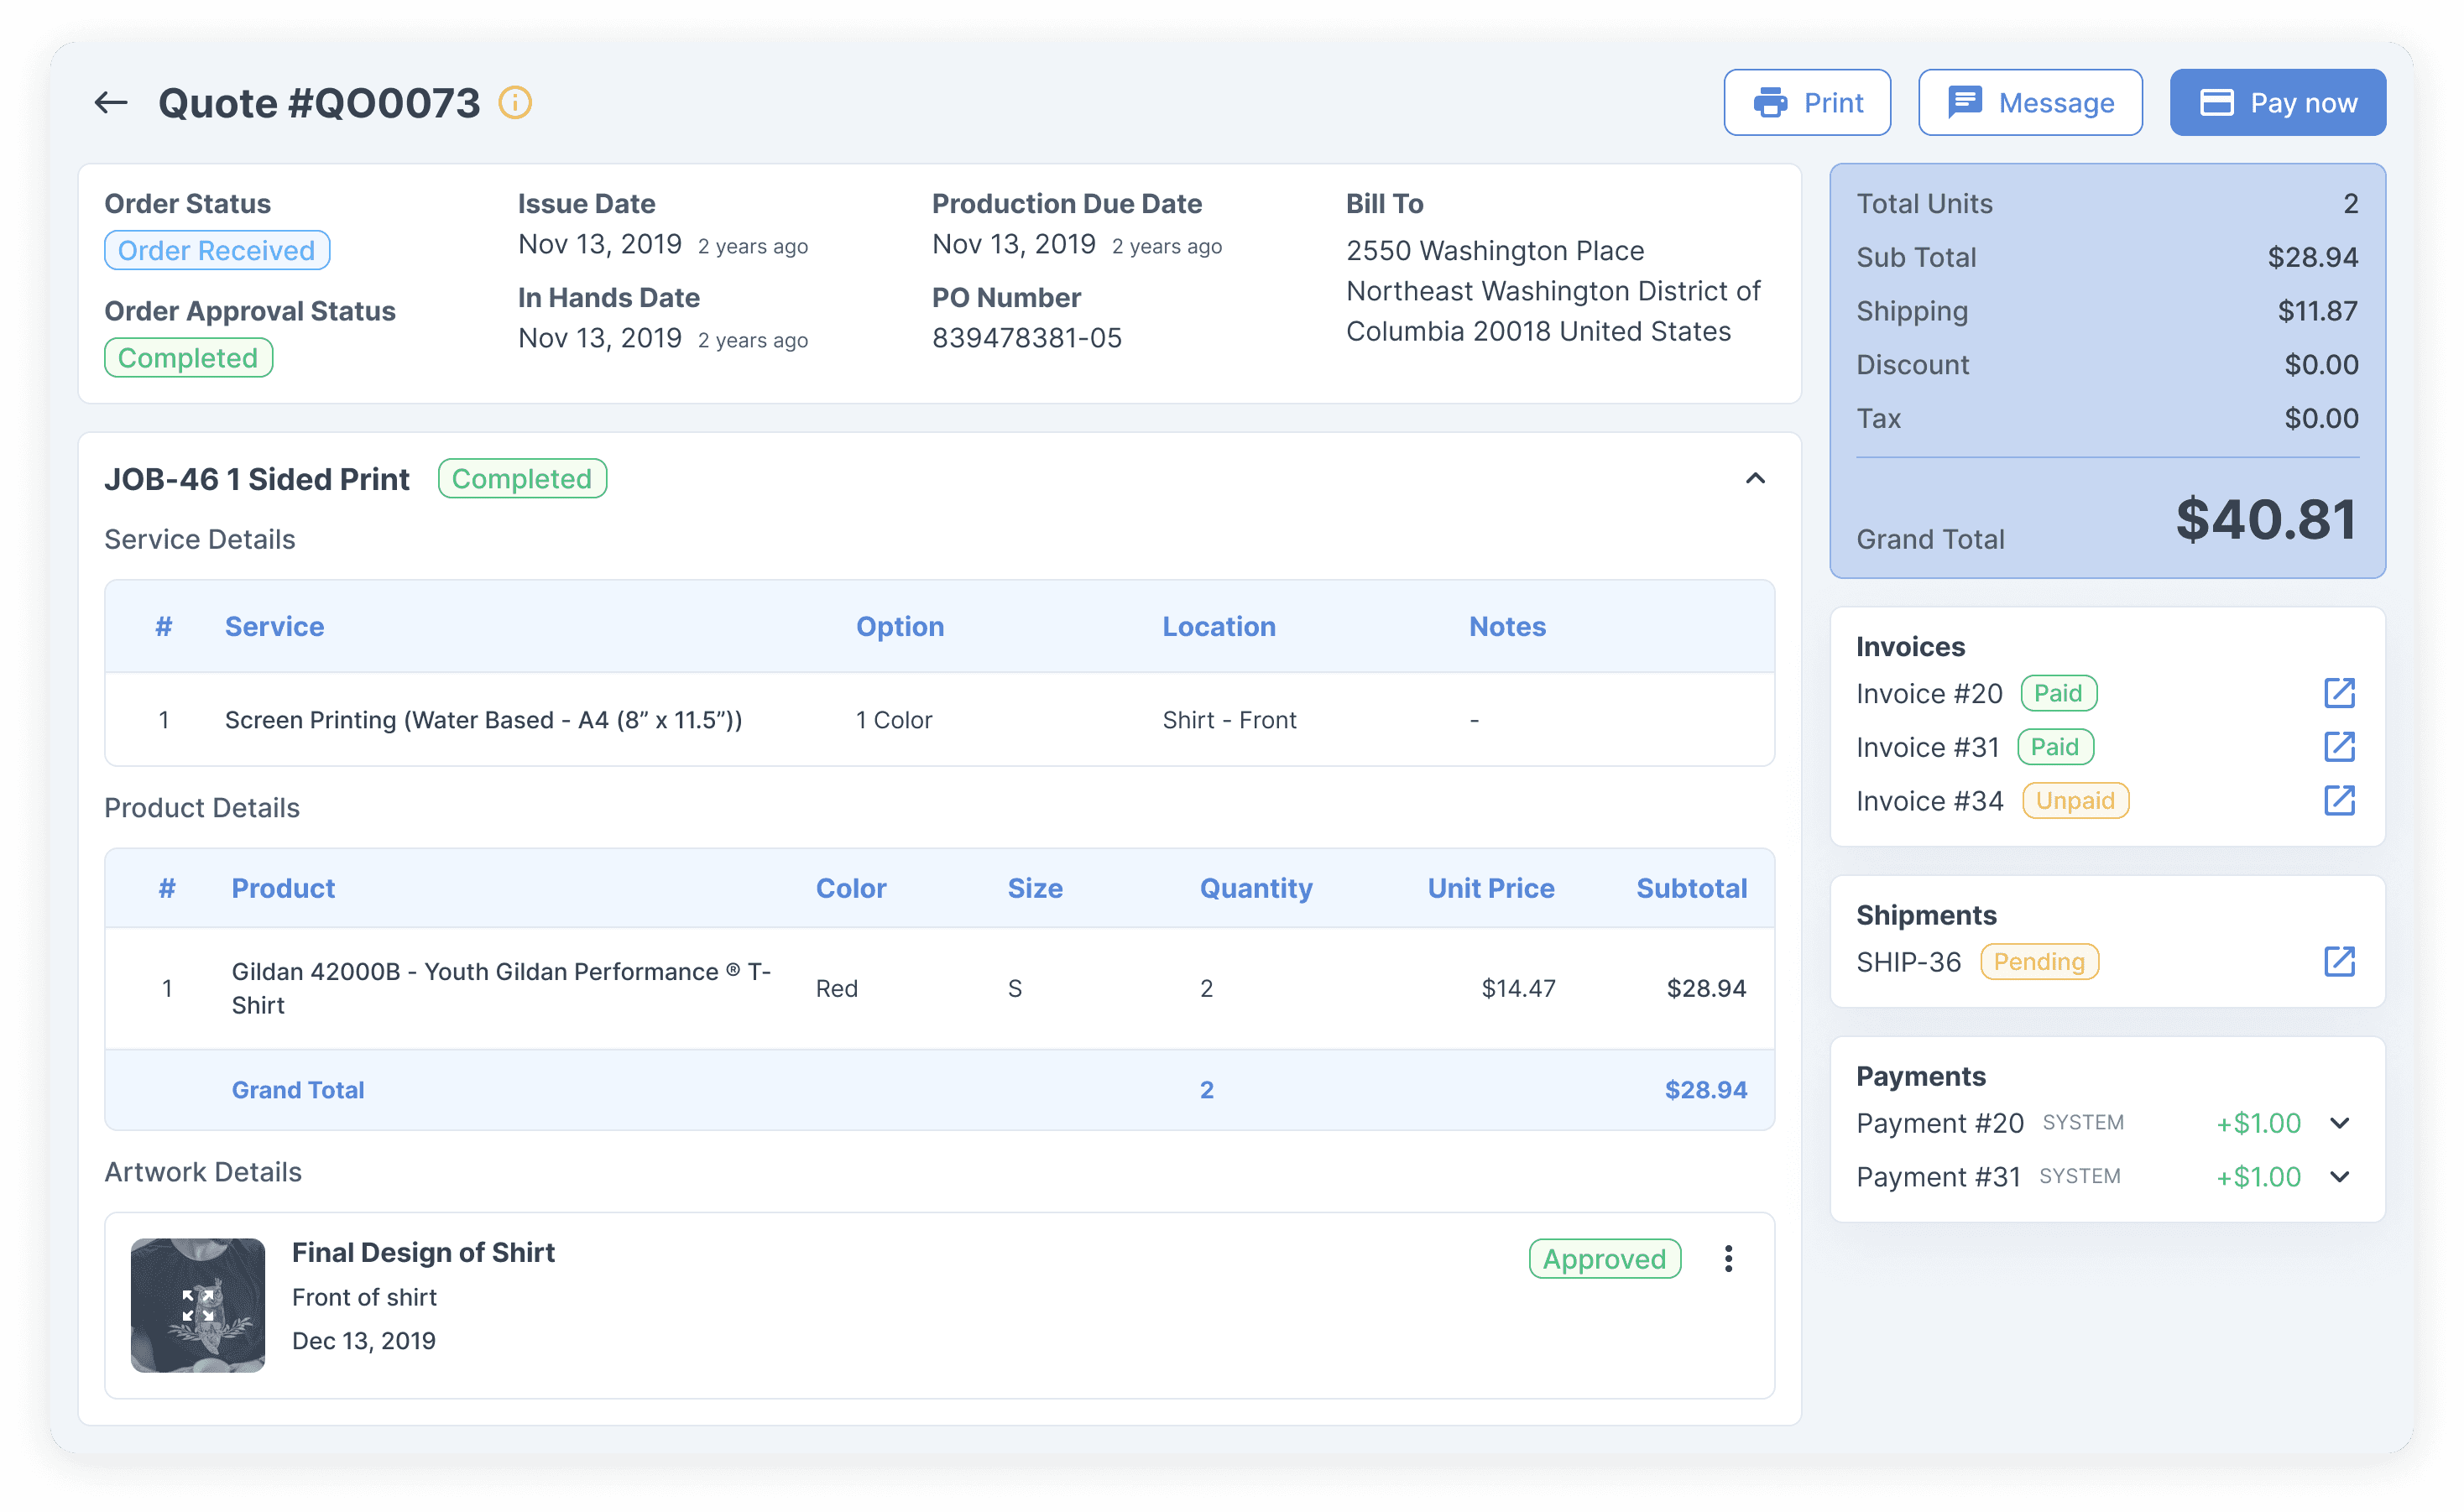
Task: Open Invoice #31 external link icon
Action: [x=2339, y=747]
